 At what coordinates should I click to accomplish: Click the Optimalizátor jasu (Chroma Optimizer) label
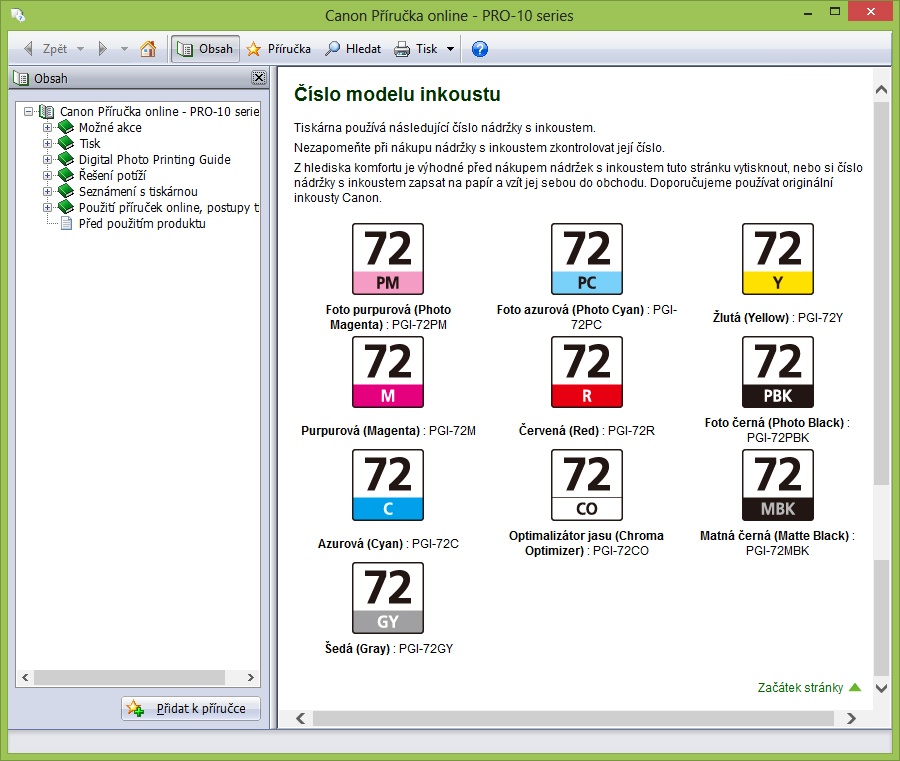[x=587, y=543]
